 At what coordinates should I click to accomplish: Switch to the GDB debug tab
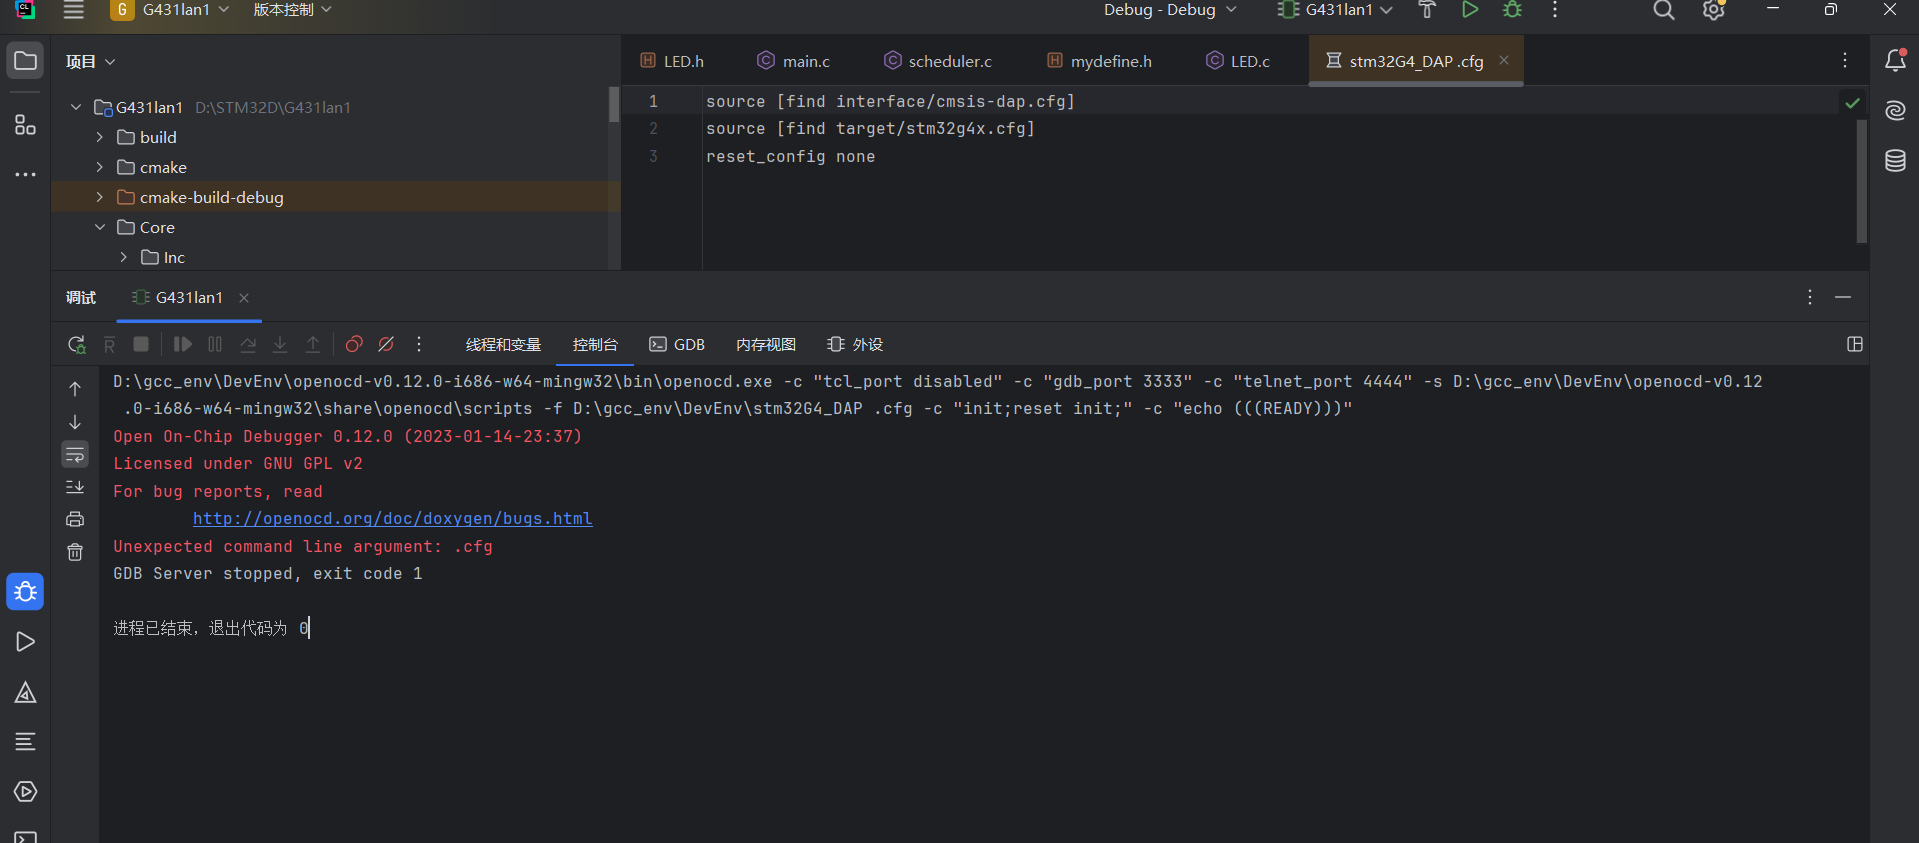pyautogui.click(x=677, y=345)
